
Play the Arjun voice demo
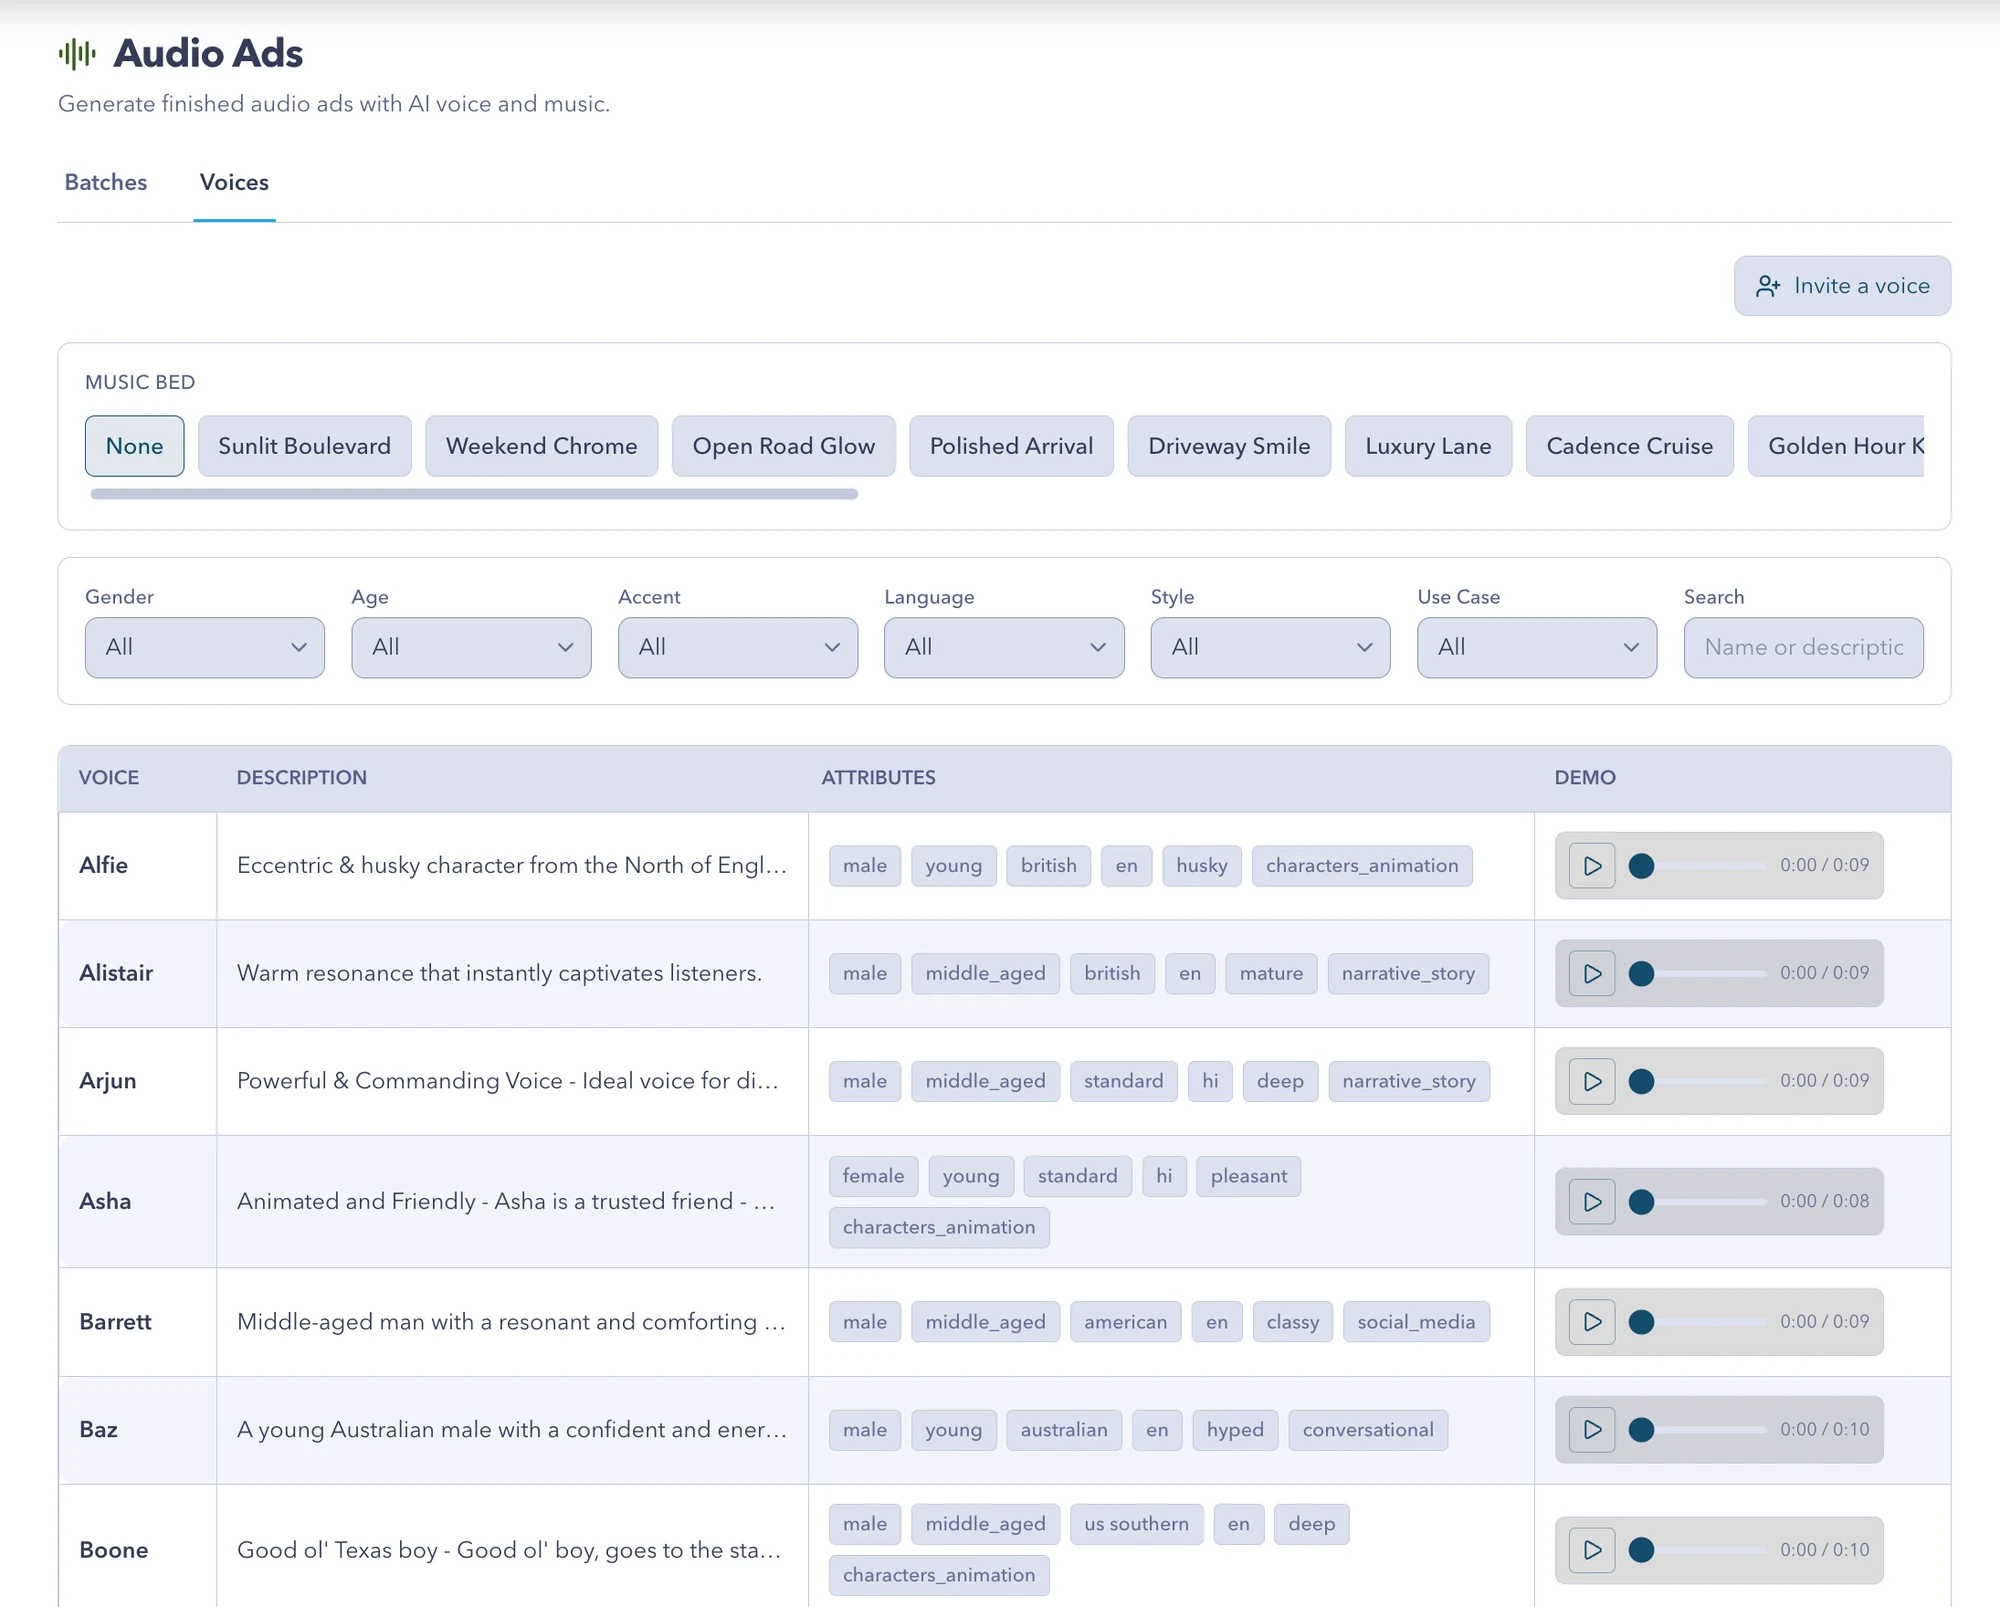pyautogui.click(x=1592, y=1081)
